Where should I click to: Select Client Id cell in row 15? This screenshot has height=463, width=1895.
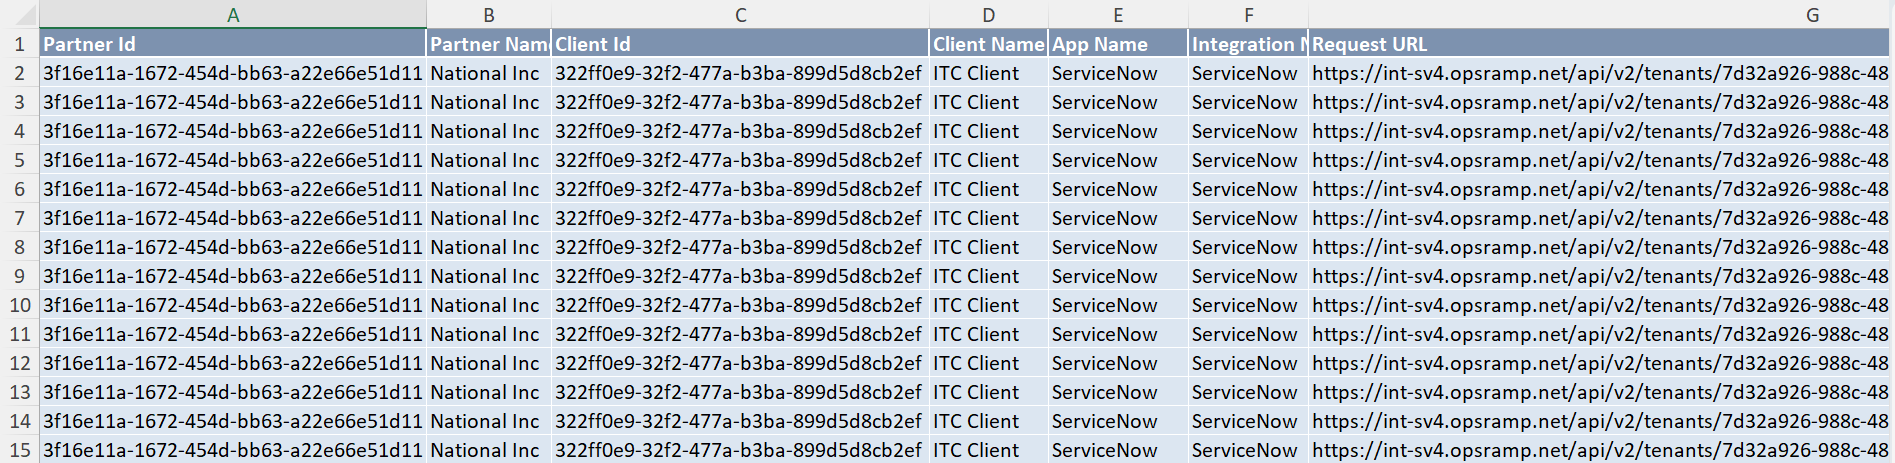740,450
